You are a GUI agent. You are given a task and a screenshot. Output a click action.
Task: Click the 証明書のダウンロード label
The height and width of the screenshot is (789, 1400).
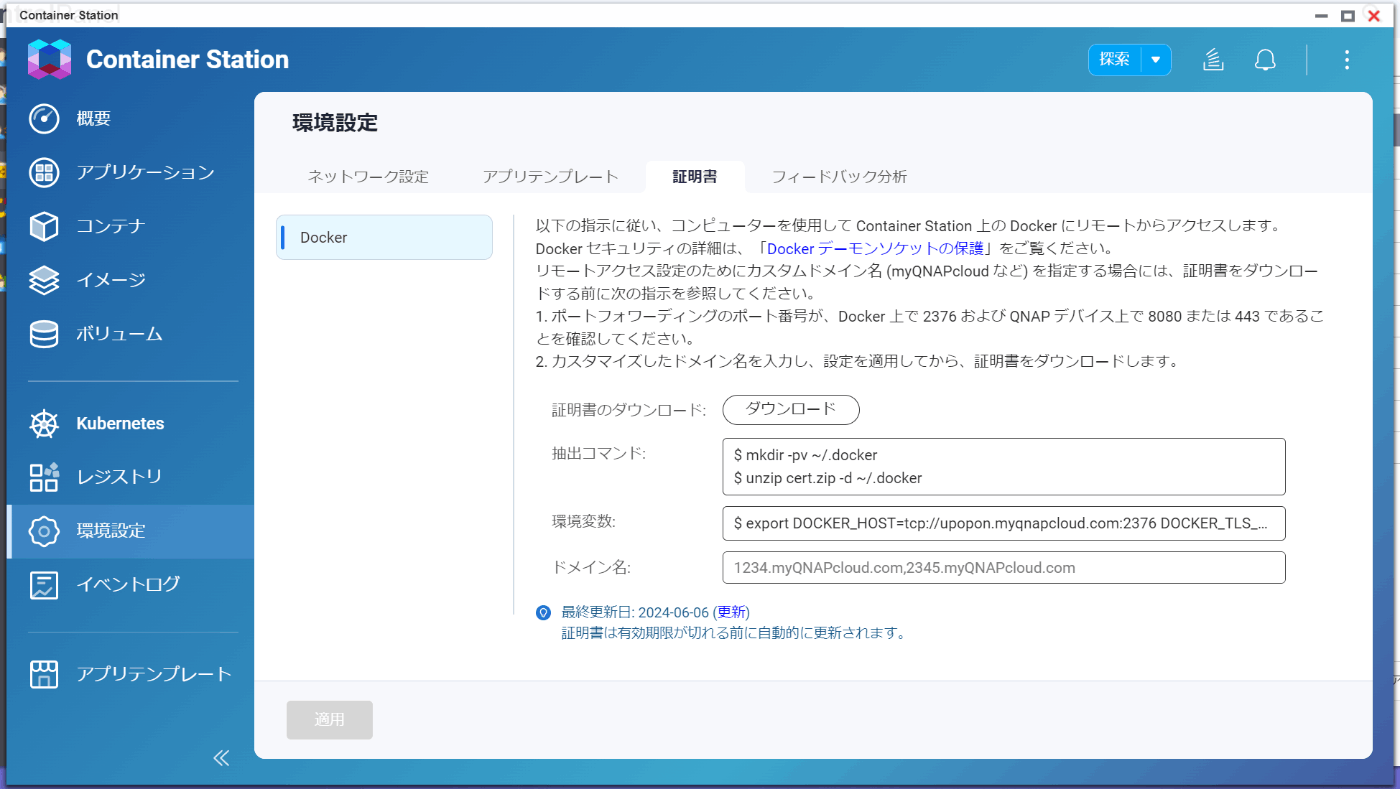[630, 410]
